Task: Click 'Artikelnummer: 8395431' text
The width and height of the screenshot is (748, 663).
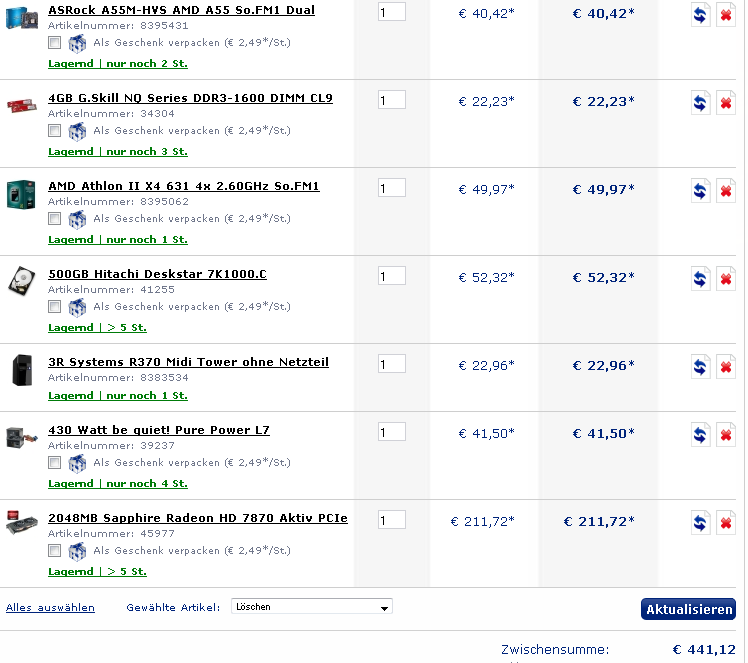Action: (x=118, y=26)
